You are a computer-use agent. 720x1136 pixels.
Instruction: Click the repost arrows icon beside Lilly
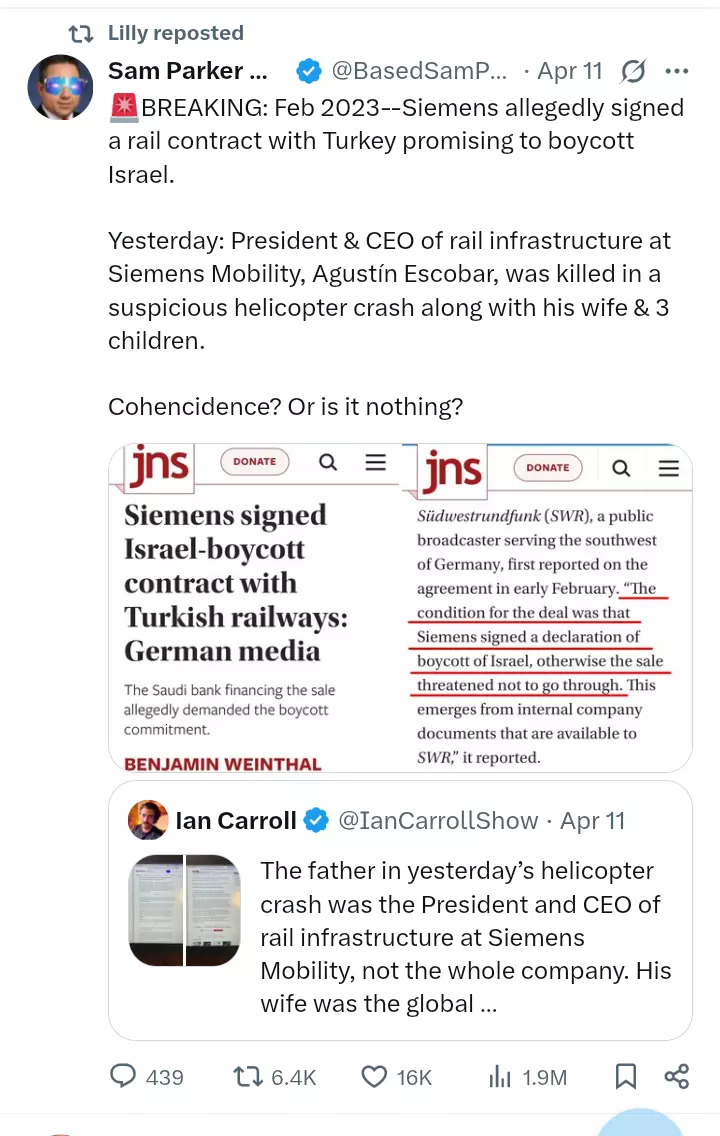point(80,33)
